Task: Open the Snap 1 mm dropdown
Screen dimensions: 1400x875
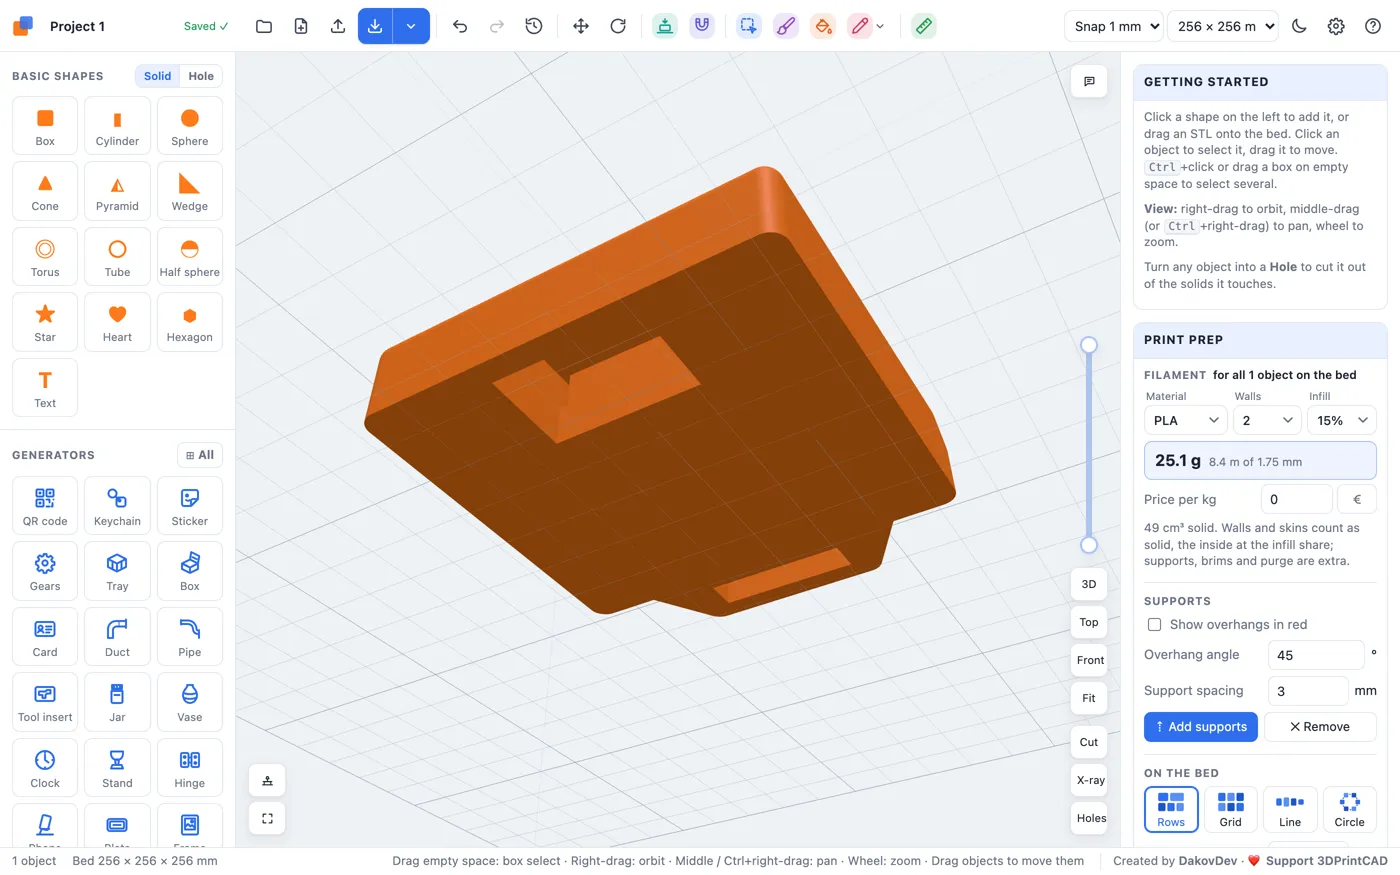Action: (x=1113, y=26)
